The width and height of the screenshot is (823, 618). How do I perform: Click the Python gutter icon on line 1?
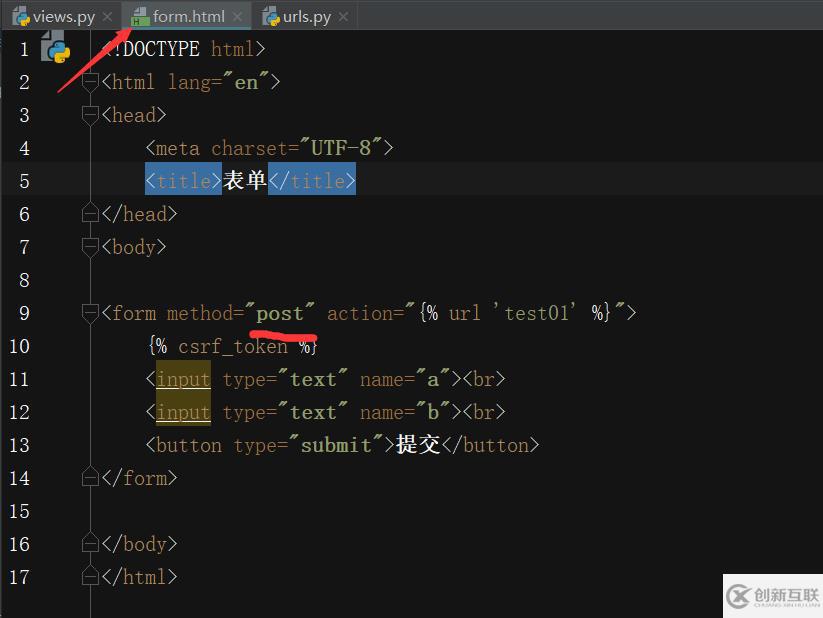tap(56, 47)
